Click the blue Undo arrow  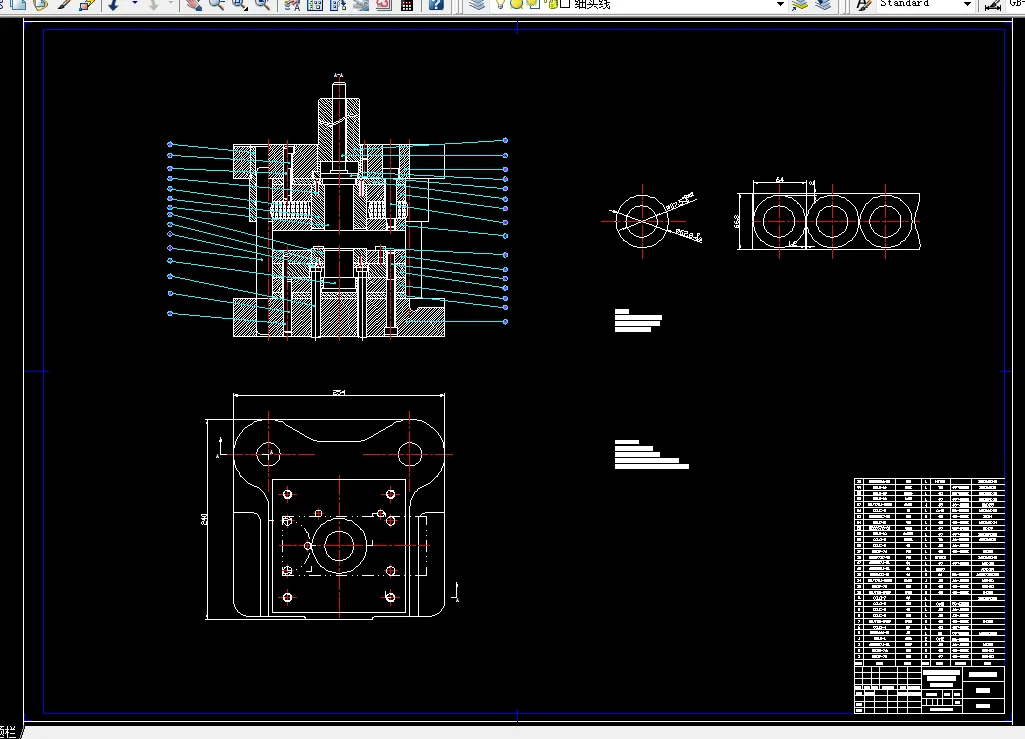[113, 5]
